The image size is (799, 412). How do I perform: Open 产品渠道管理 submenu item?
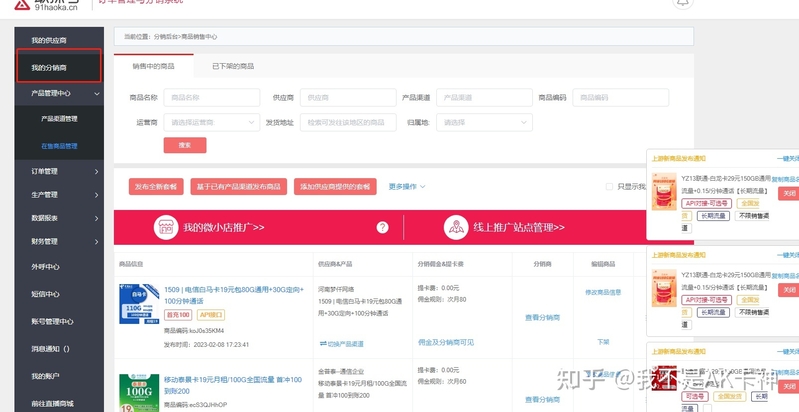(59, 119)
